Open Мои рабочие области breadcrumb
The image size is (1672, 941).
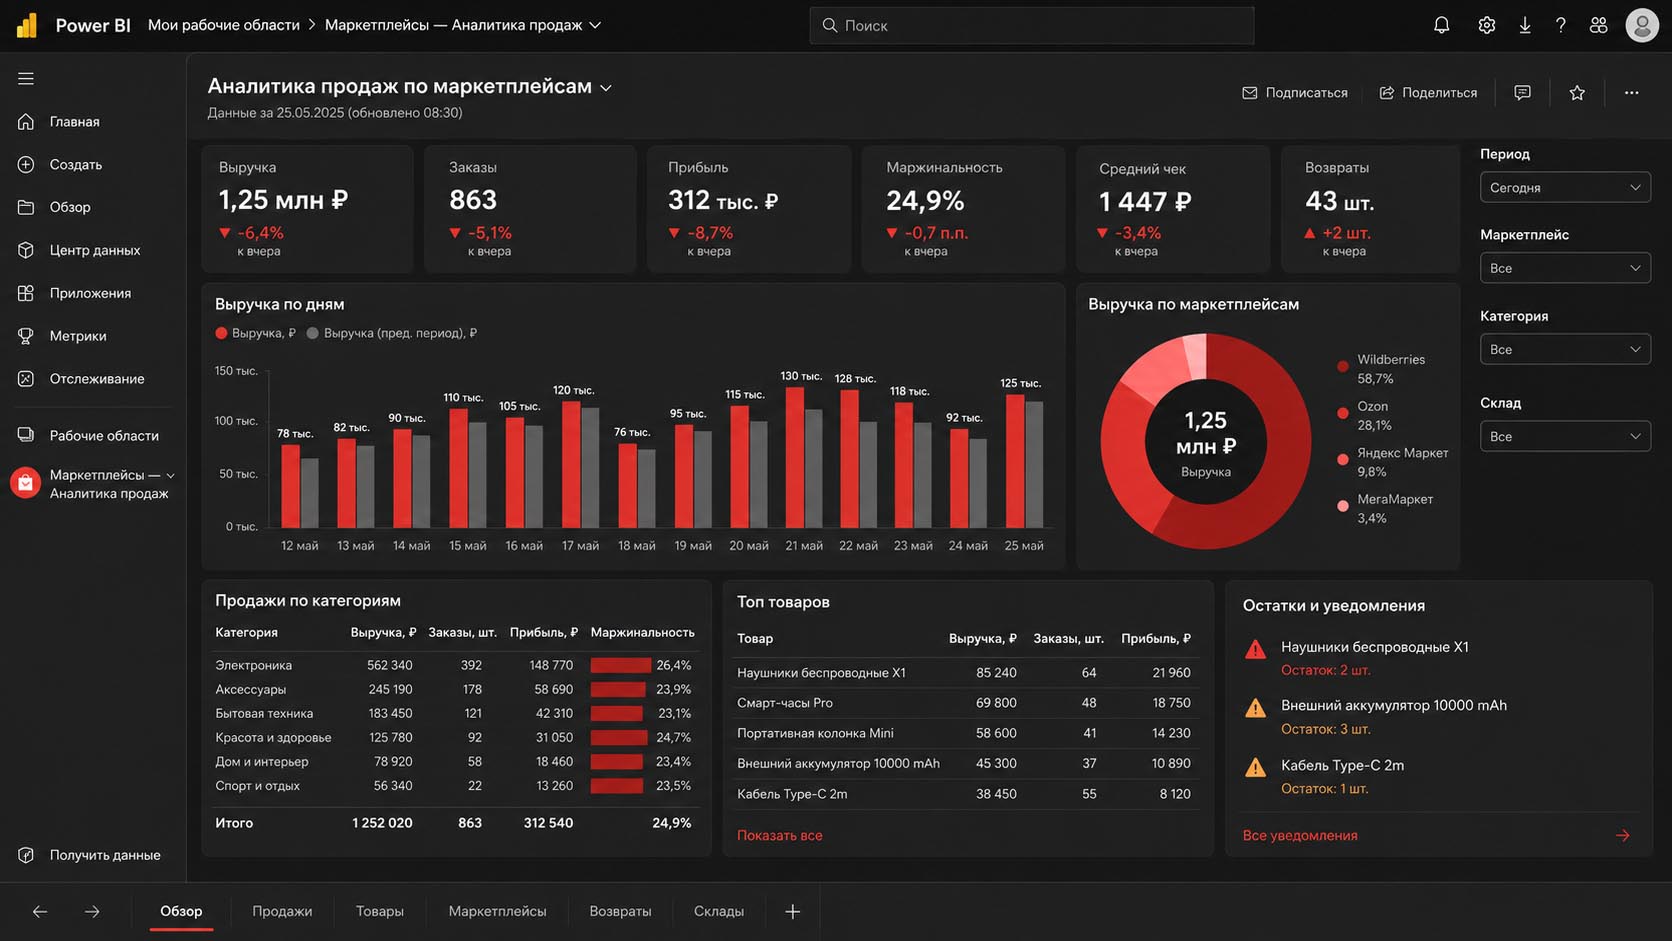(224, 25)
